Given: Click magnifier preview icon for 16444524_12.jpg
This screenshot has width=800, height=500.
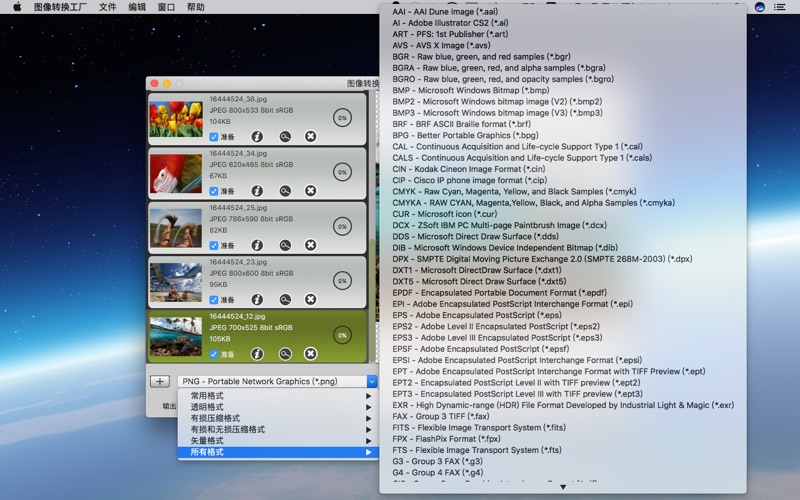Looking at the screenshot, I should point(285,353).
